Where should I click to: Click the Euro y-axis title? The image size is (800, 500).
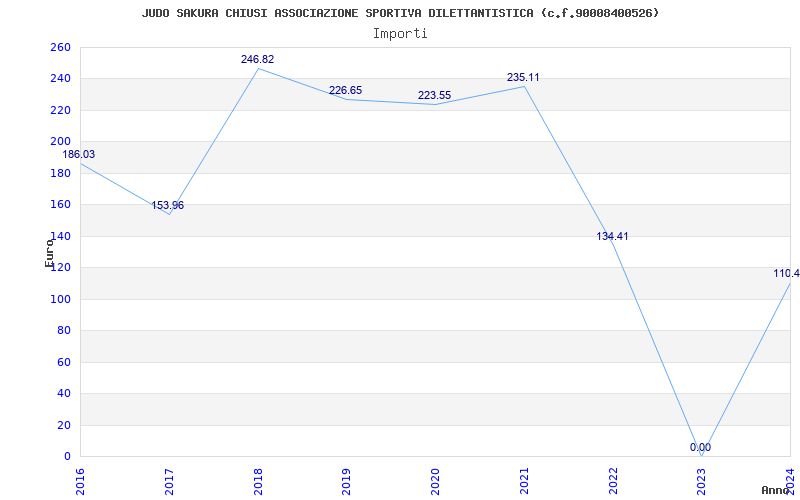pos(49,253)
